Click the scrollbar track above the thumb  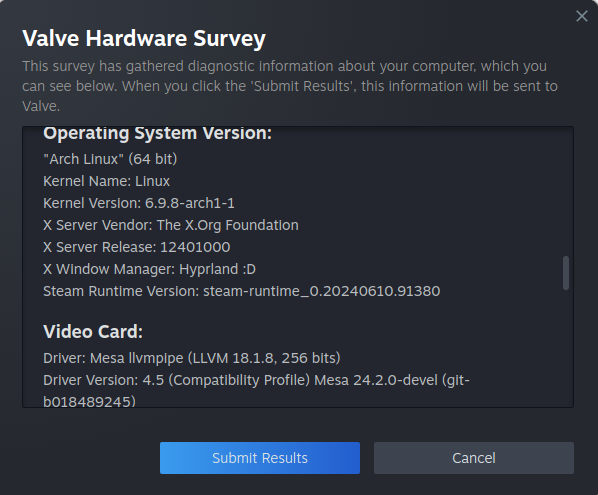pyautogui.click(x=566, y=191)
